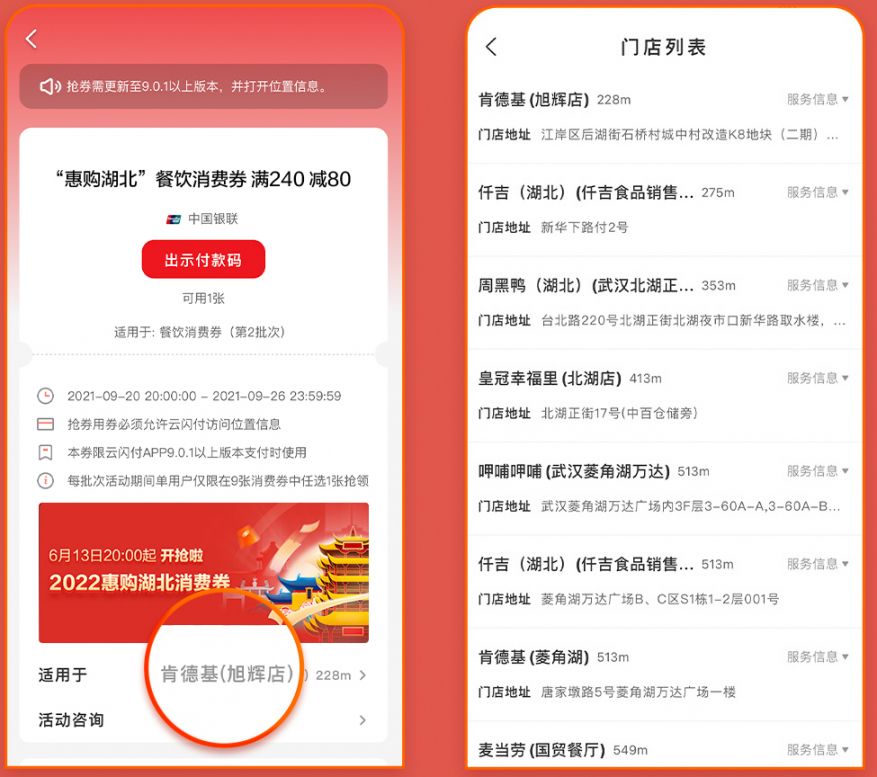Tap the update notice banner about 9.0.1版本
Screen dimensions: 877x777
[204, 86]
